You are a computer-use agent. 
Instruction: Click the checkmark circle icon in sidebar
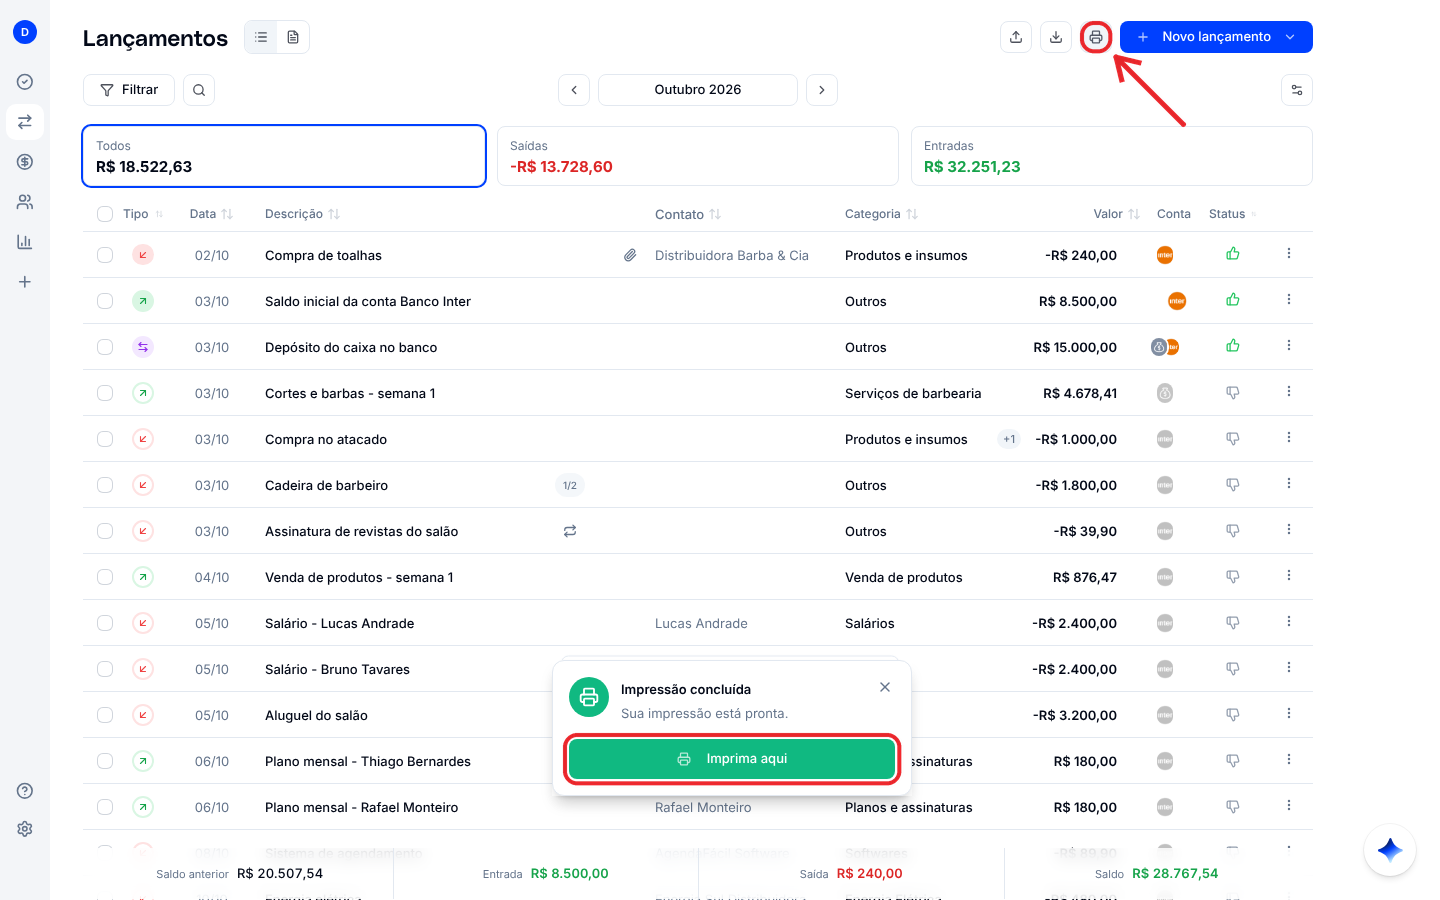point(25,82)
